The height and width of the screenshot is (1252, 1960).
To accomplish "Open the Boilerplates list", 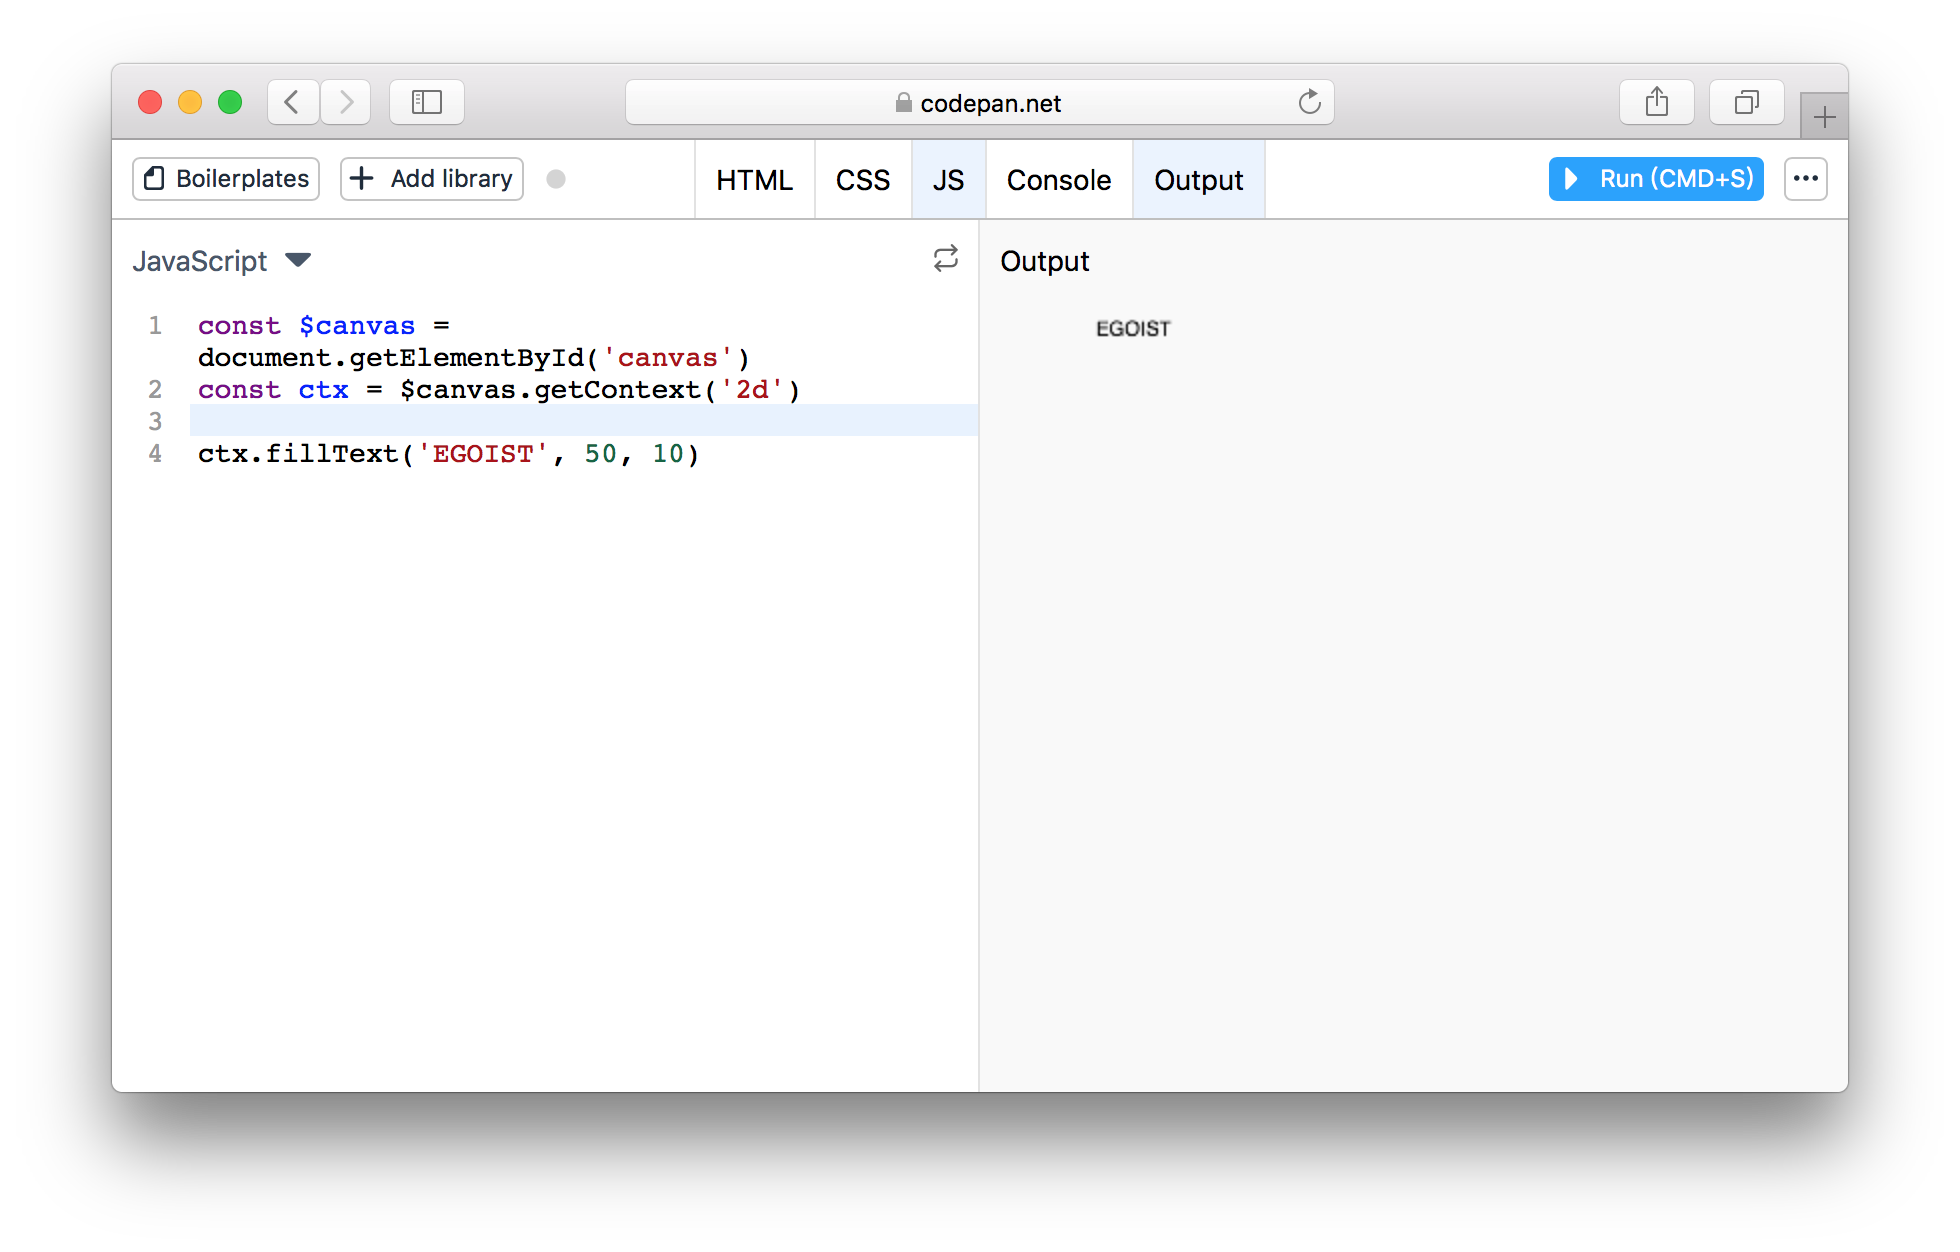I will pyautogui.click(x=226, y=179).
